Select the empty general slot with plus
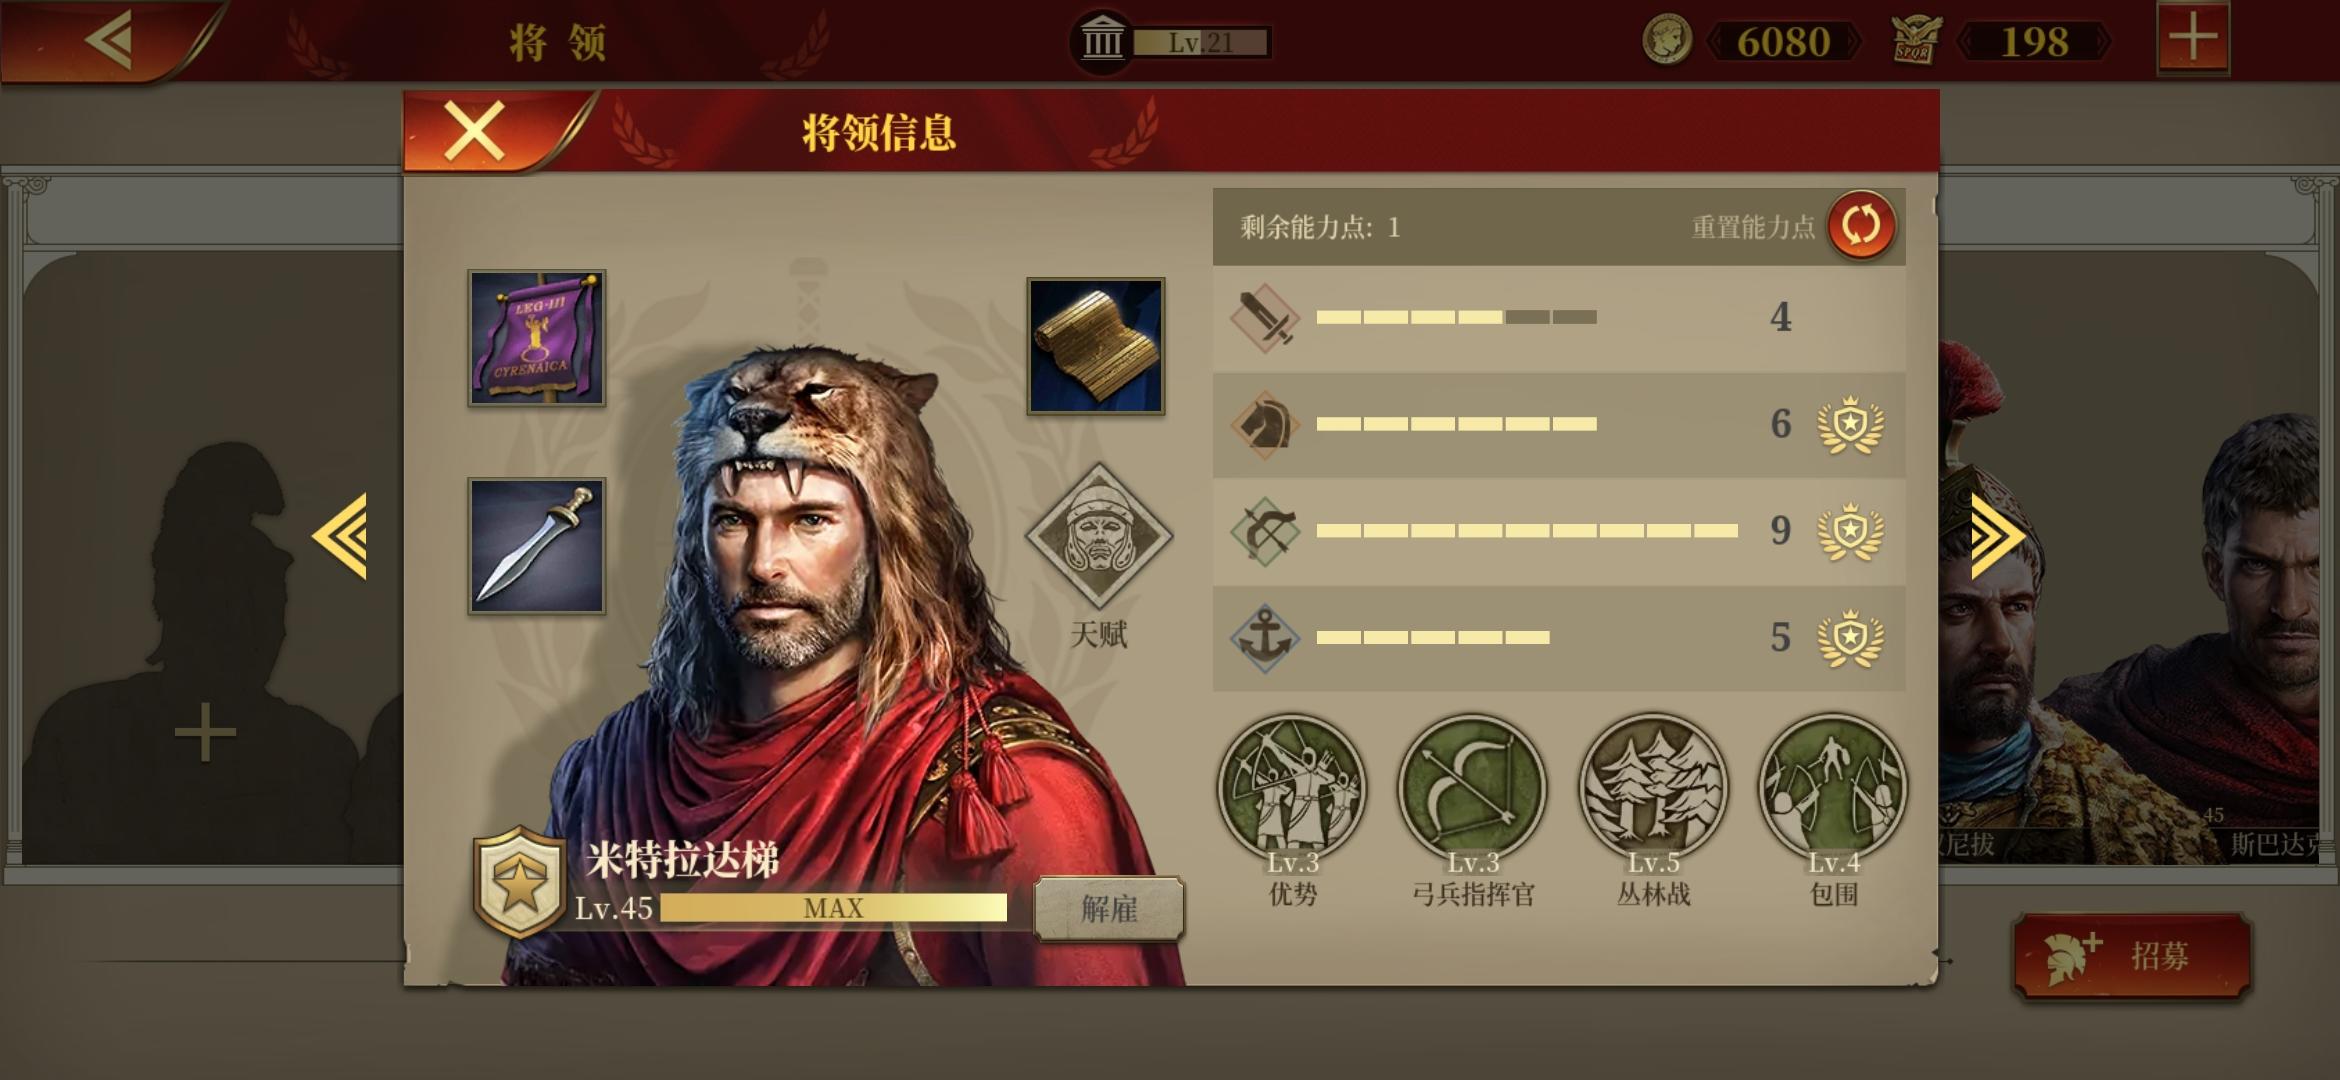This screenshot has width=2340, height=1080. (x=205, y=732)
